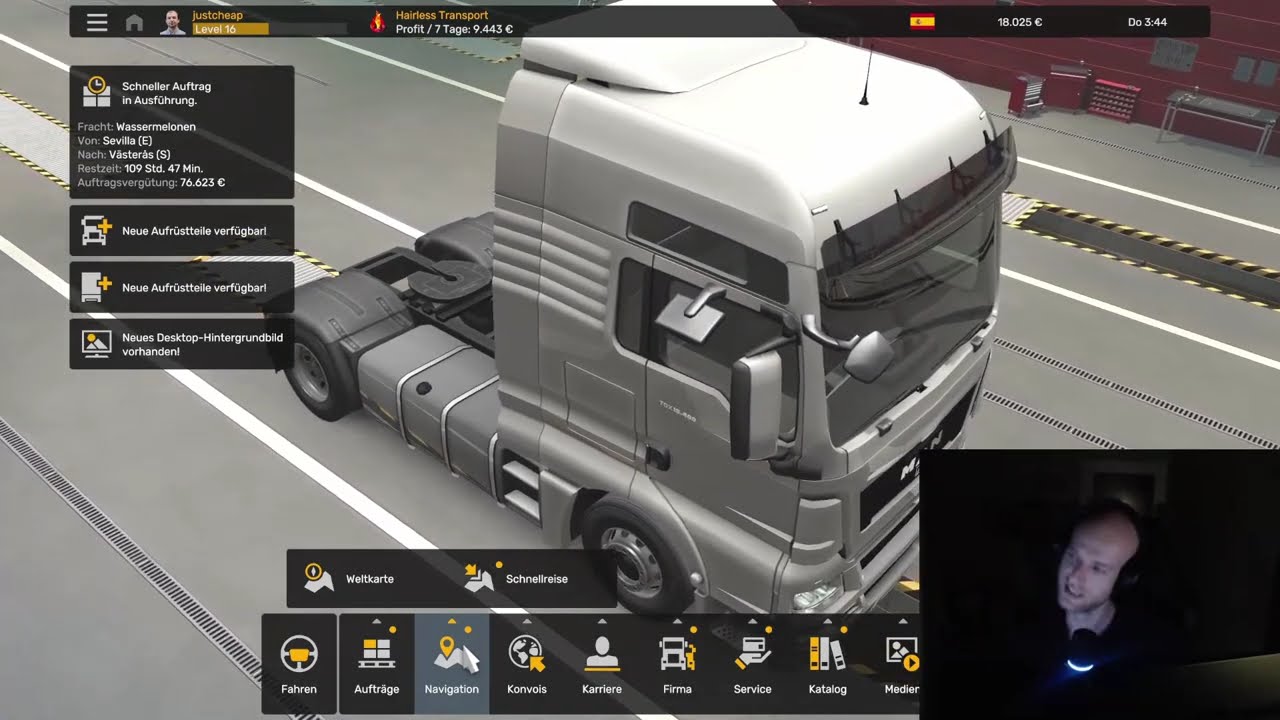Image resolution: width=1280 pixels, height=720 pixels.
Task: Click Auftragsvergütung: 76.623 € line
Action: pos(151,183)
